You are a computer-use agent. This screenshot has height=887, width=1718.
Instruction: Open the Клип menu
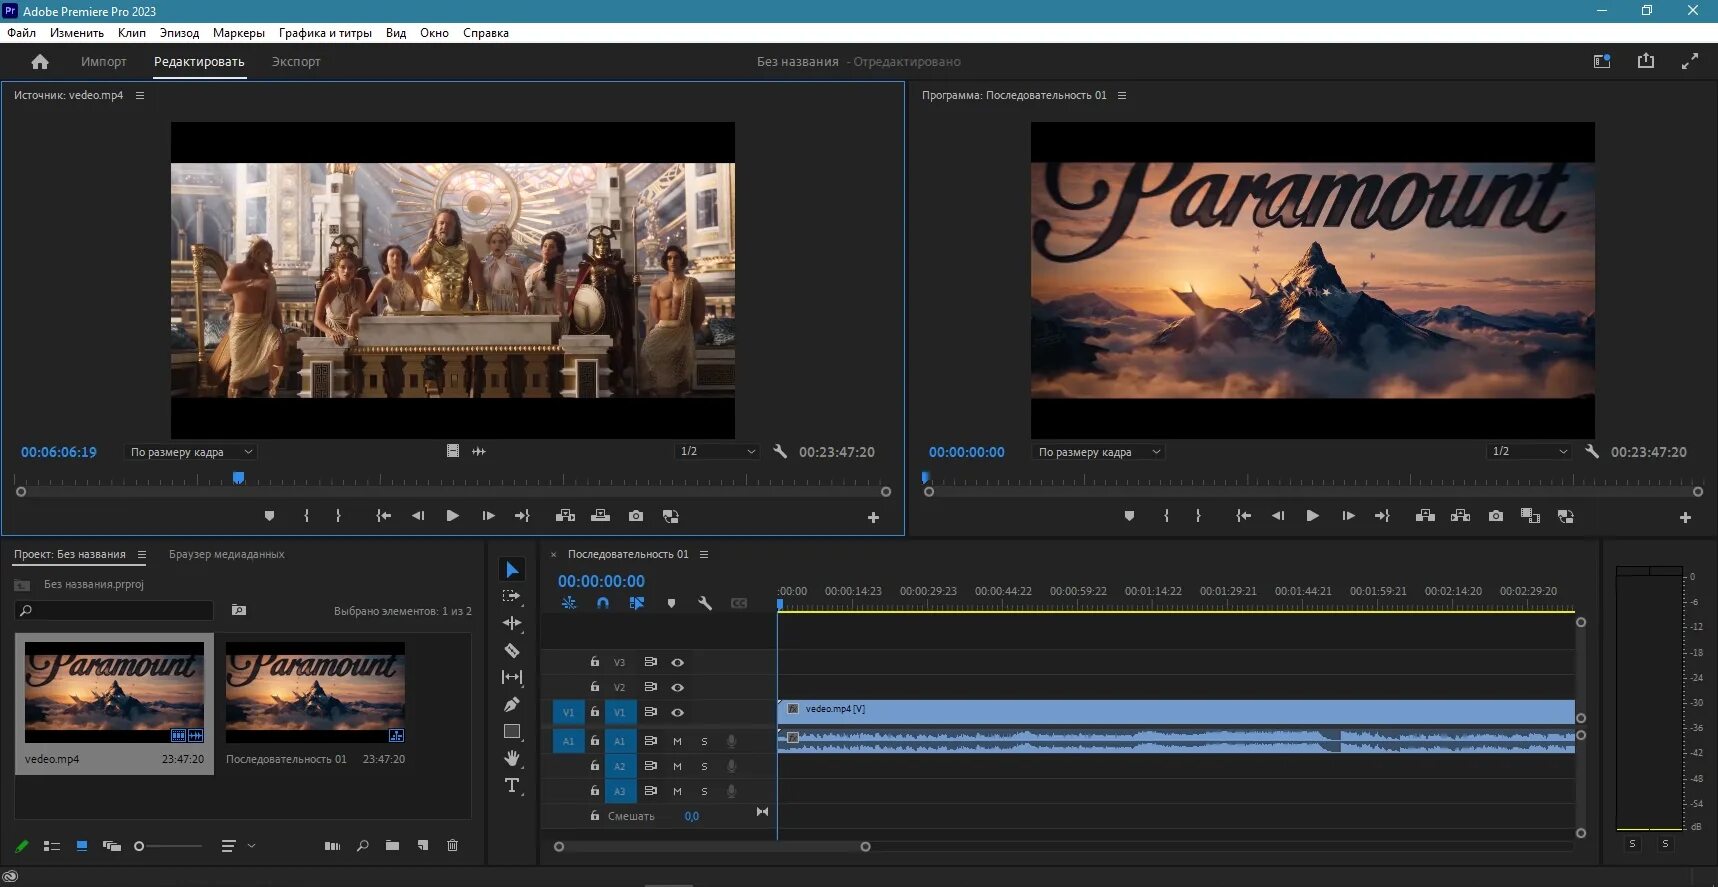click(x=132, y=33)
